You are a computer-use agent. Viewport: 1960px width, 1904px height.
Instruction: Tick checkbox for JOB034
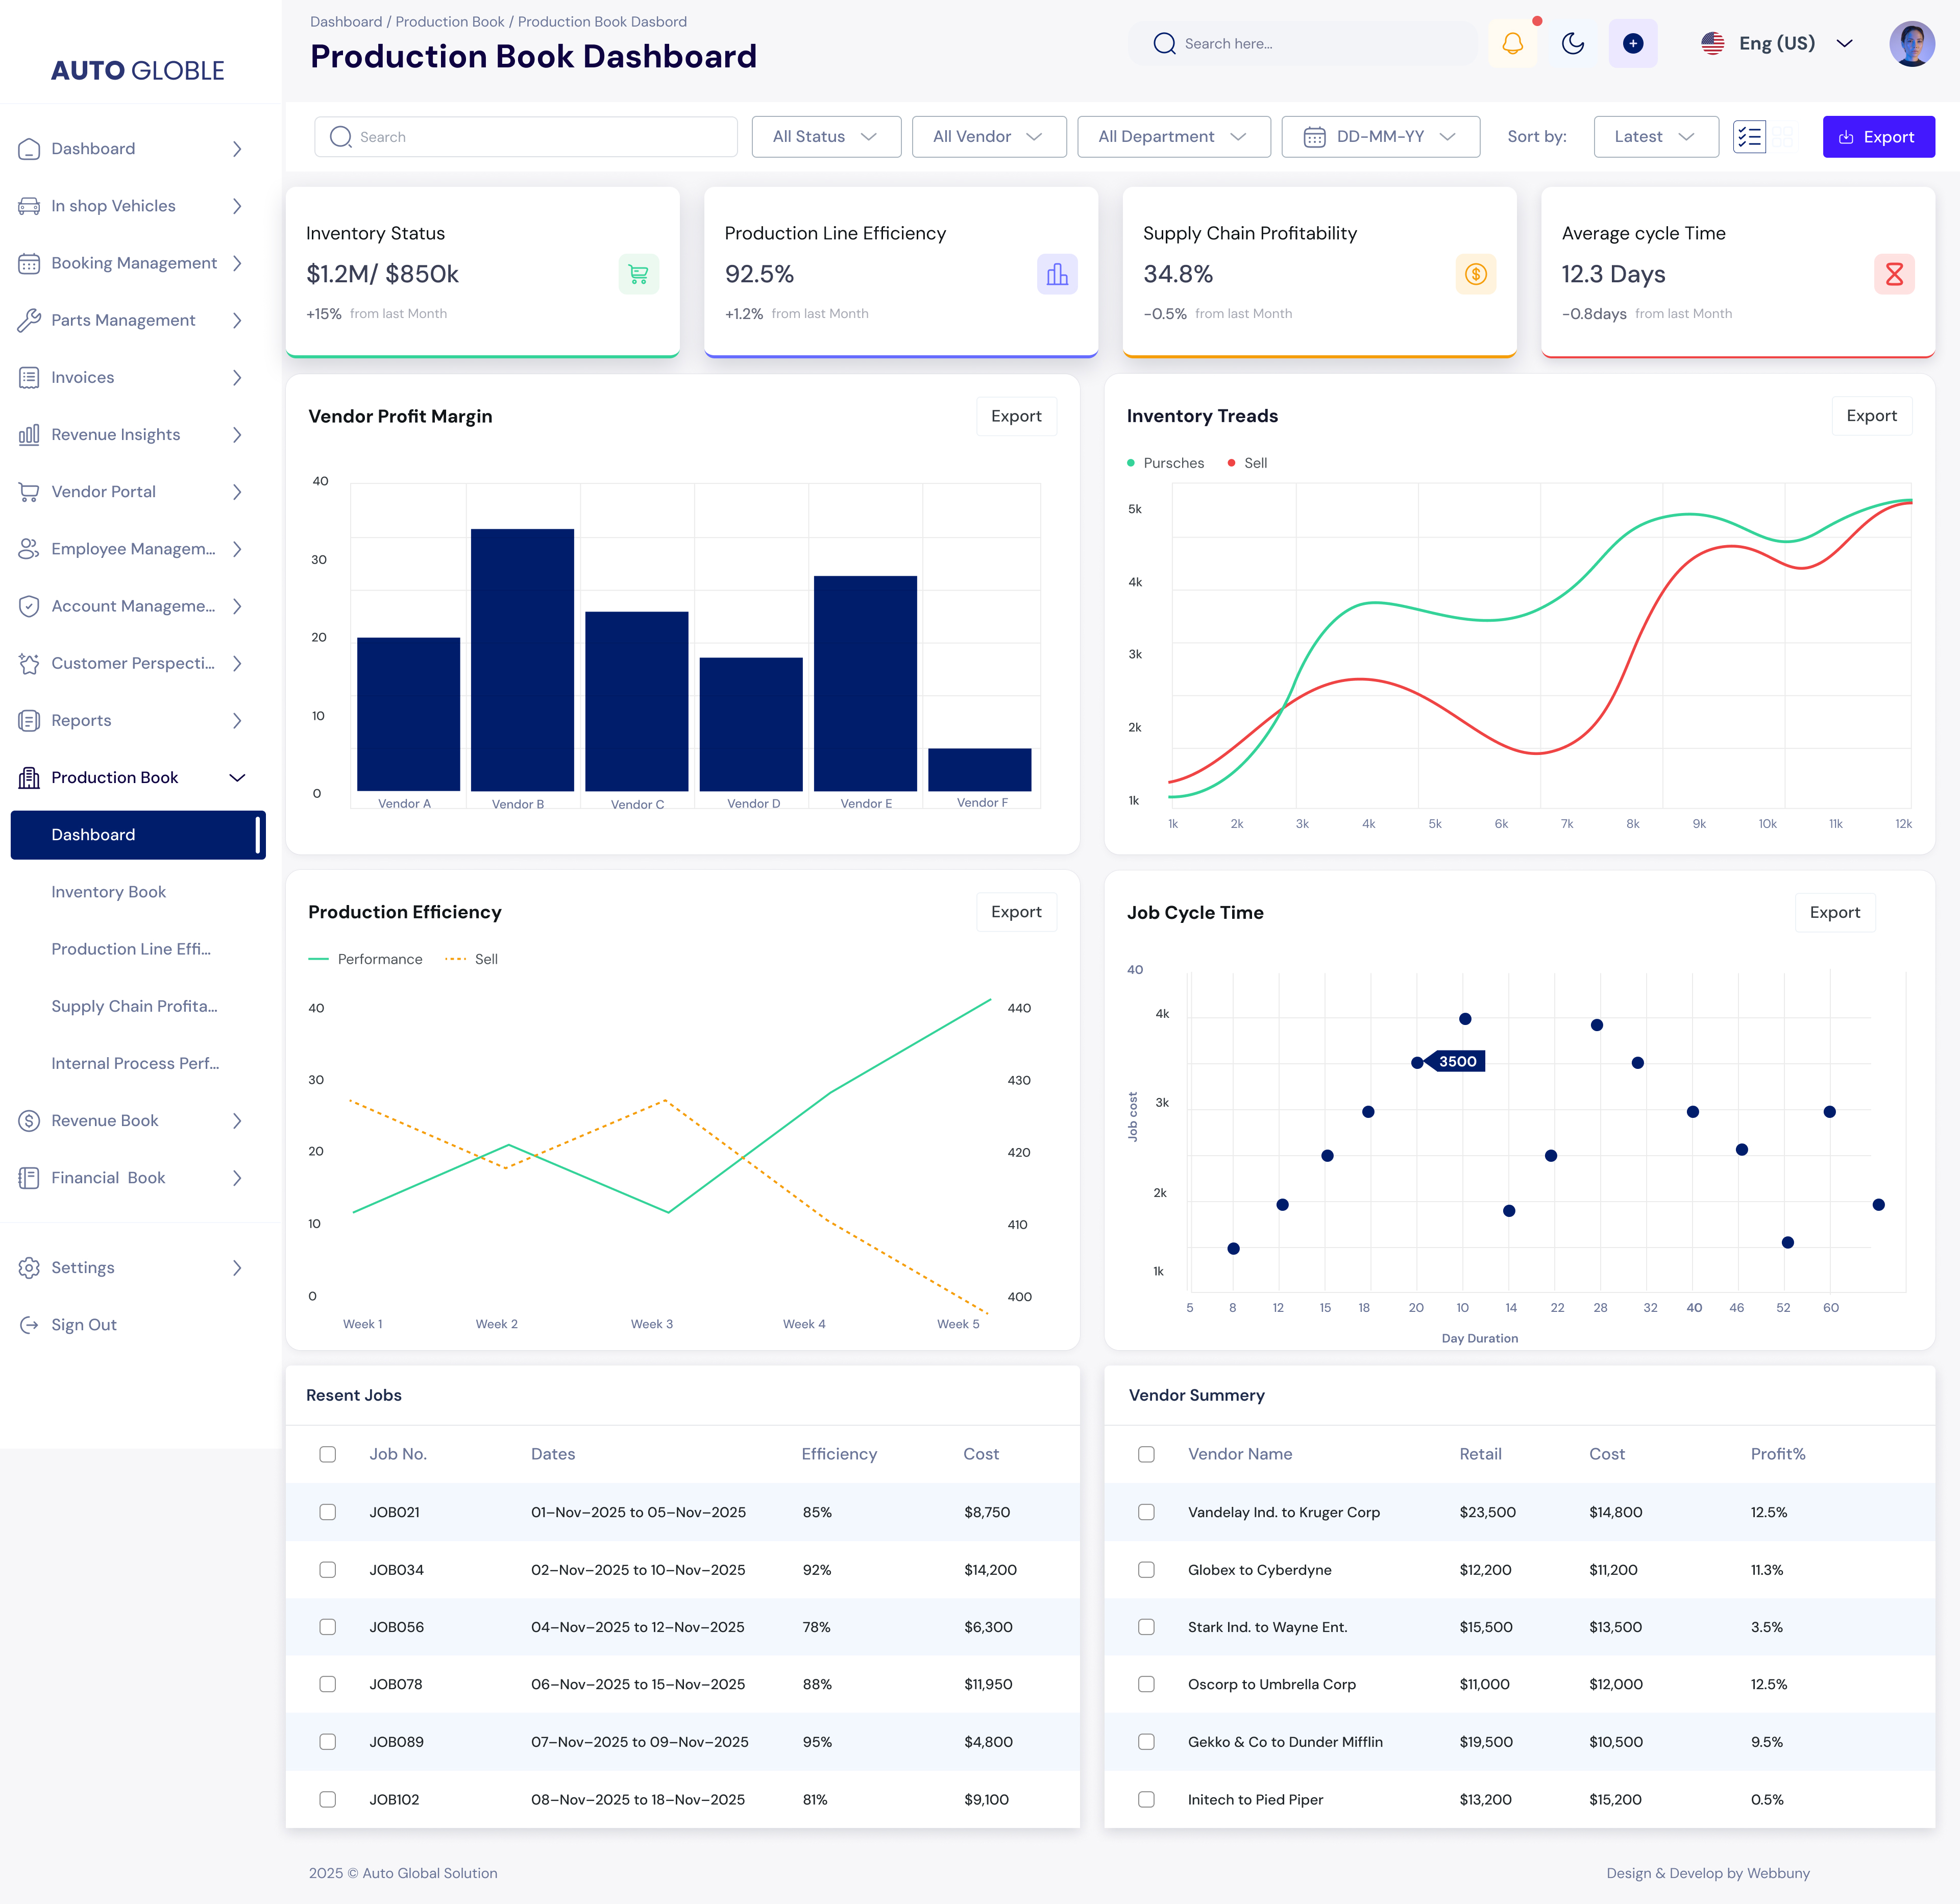pos(327,1570)
